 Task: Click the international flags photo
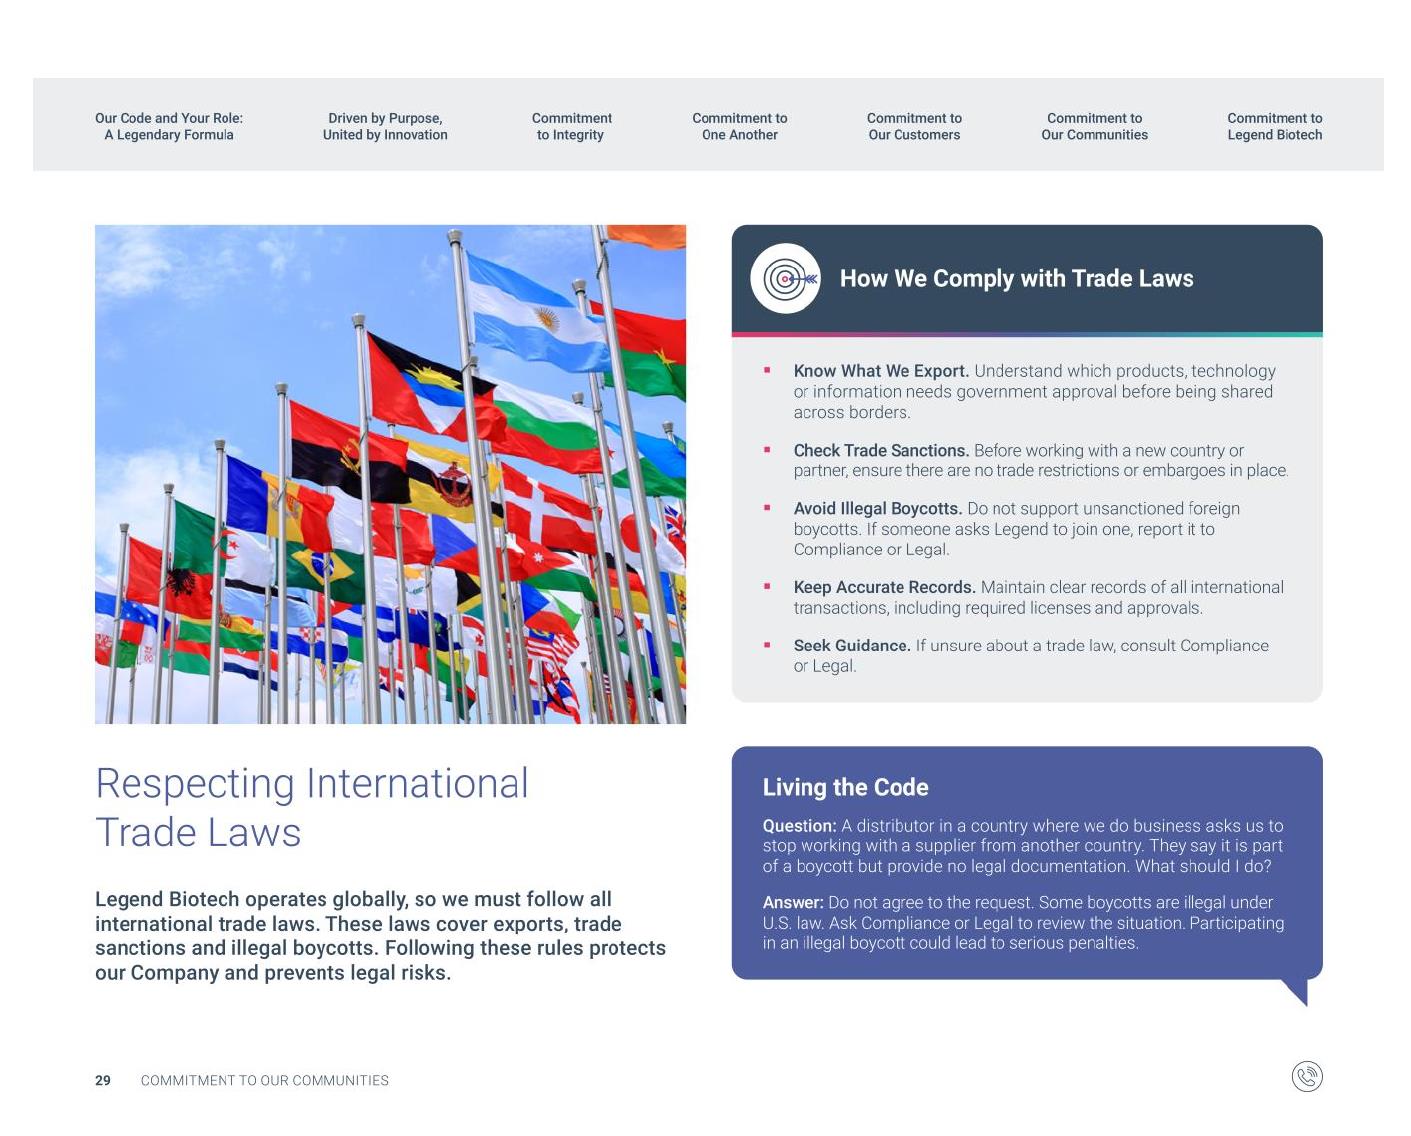click(390, 474)
